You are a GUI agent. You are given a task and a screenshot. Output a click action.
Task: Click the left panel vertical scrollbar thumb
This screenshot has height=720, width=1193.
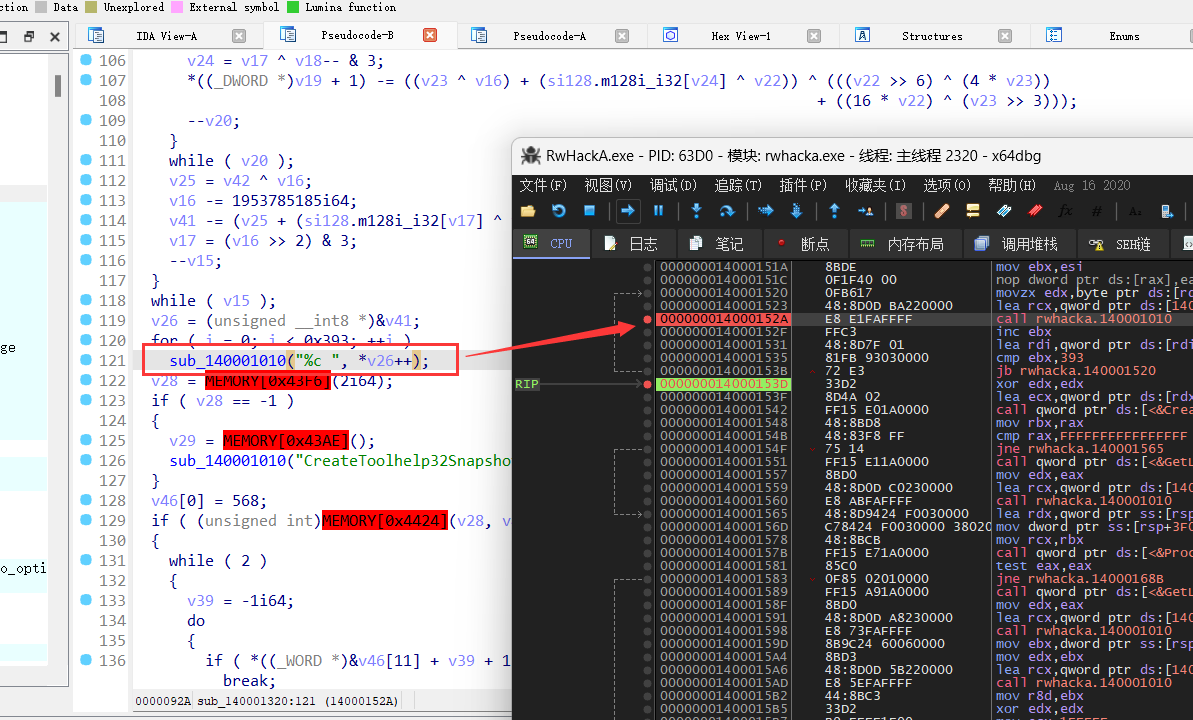(x=58, y=86)
